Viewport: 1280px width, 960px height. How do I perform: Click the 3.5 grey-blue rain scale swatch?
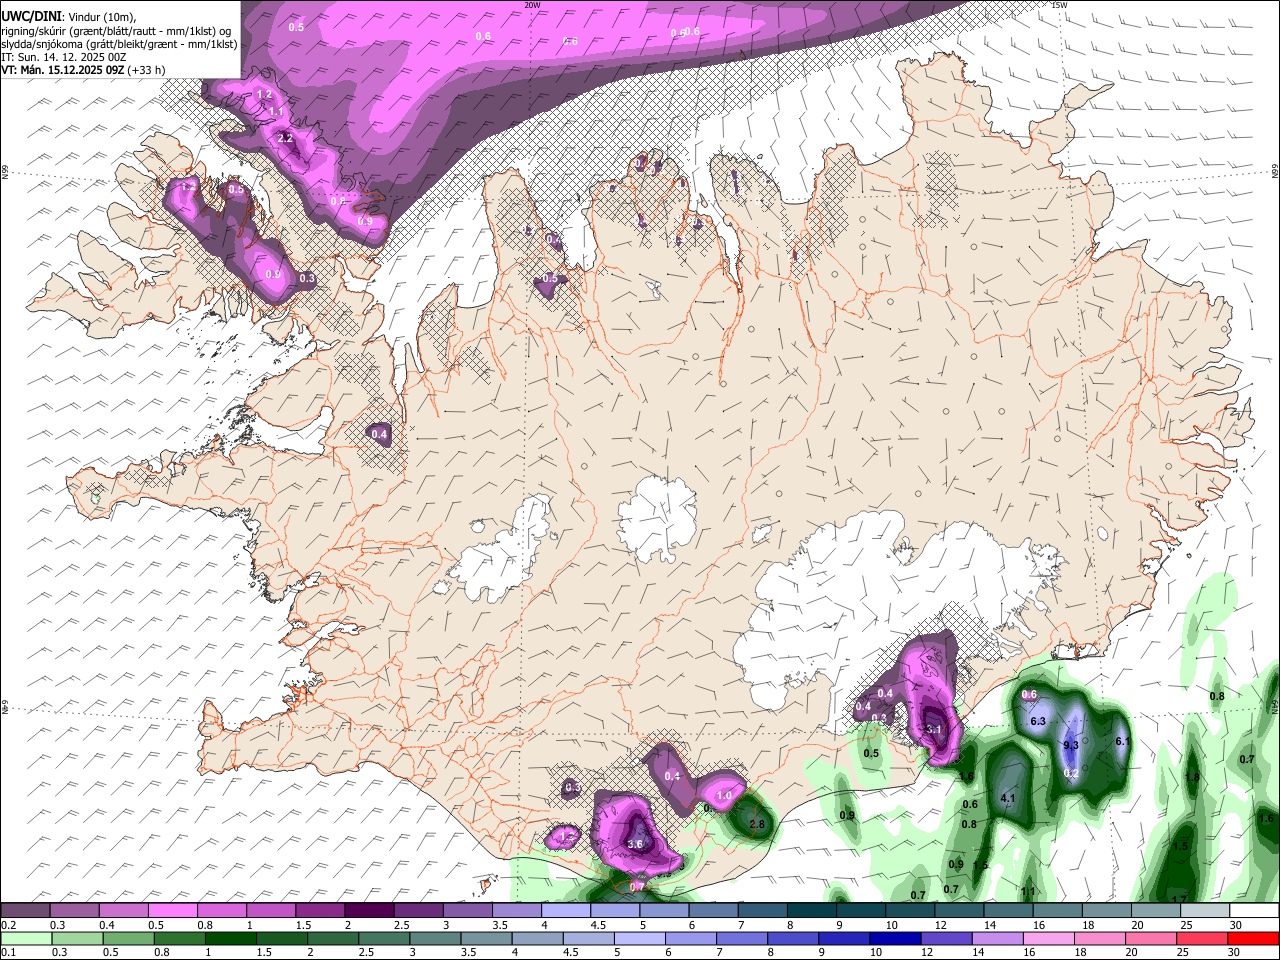coord(486,939)
